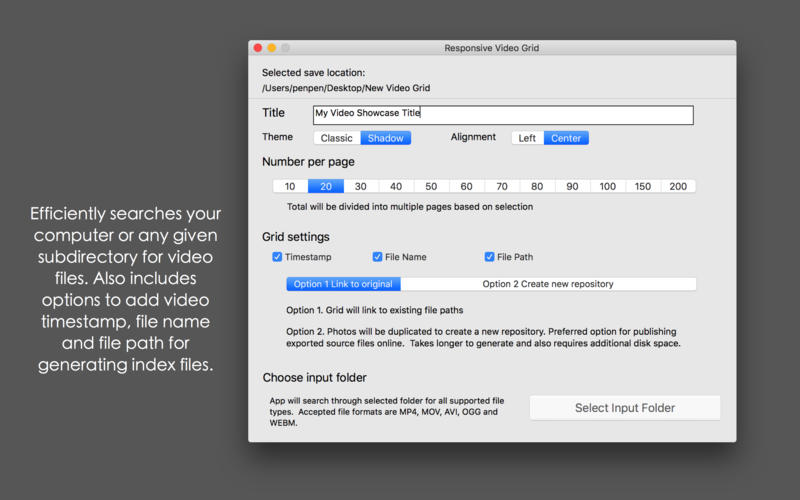Select Option 2 Create new repository
800x500 pixels.
tap(548, 284)
